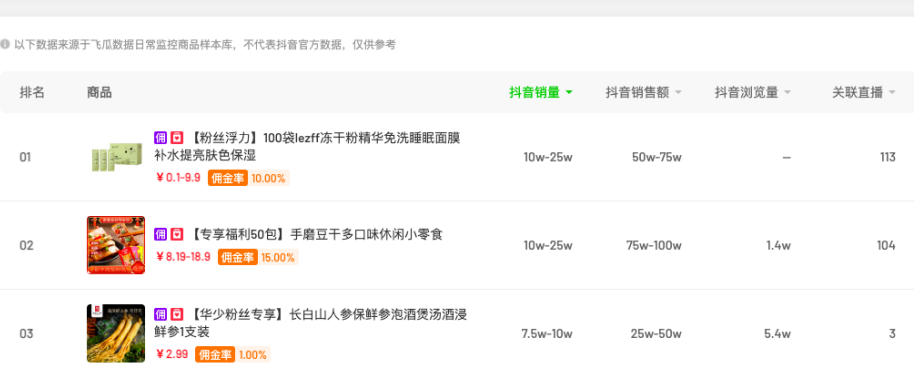The image size is (914, 374).
Task: Click the red shop icon on product 03
Action: click(x=177, y=315)
